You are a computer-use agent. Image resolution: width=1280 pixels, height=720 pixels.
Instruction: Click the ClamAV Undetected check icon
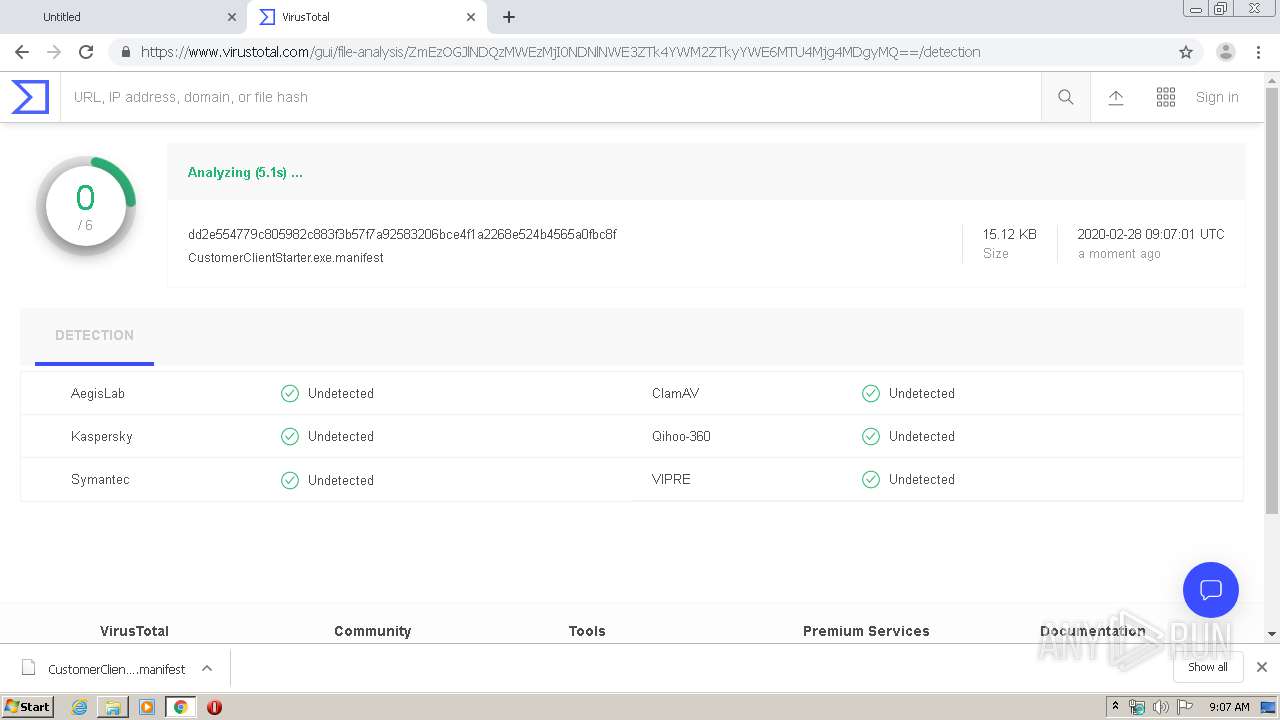tap(871, 393)
